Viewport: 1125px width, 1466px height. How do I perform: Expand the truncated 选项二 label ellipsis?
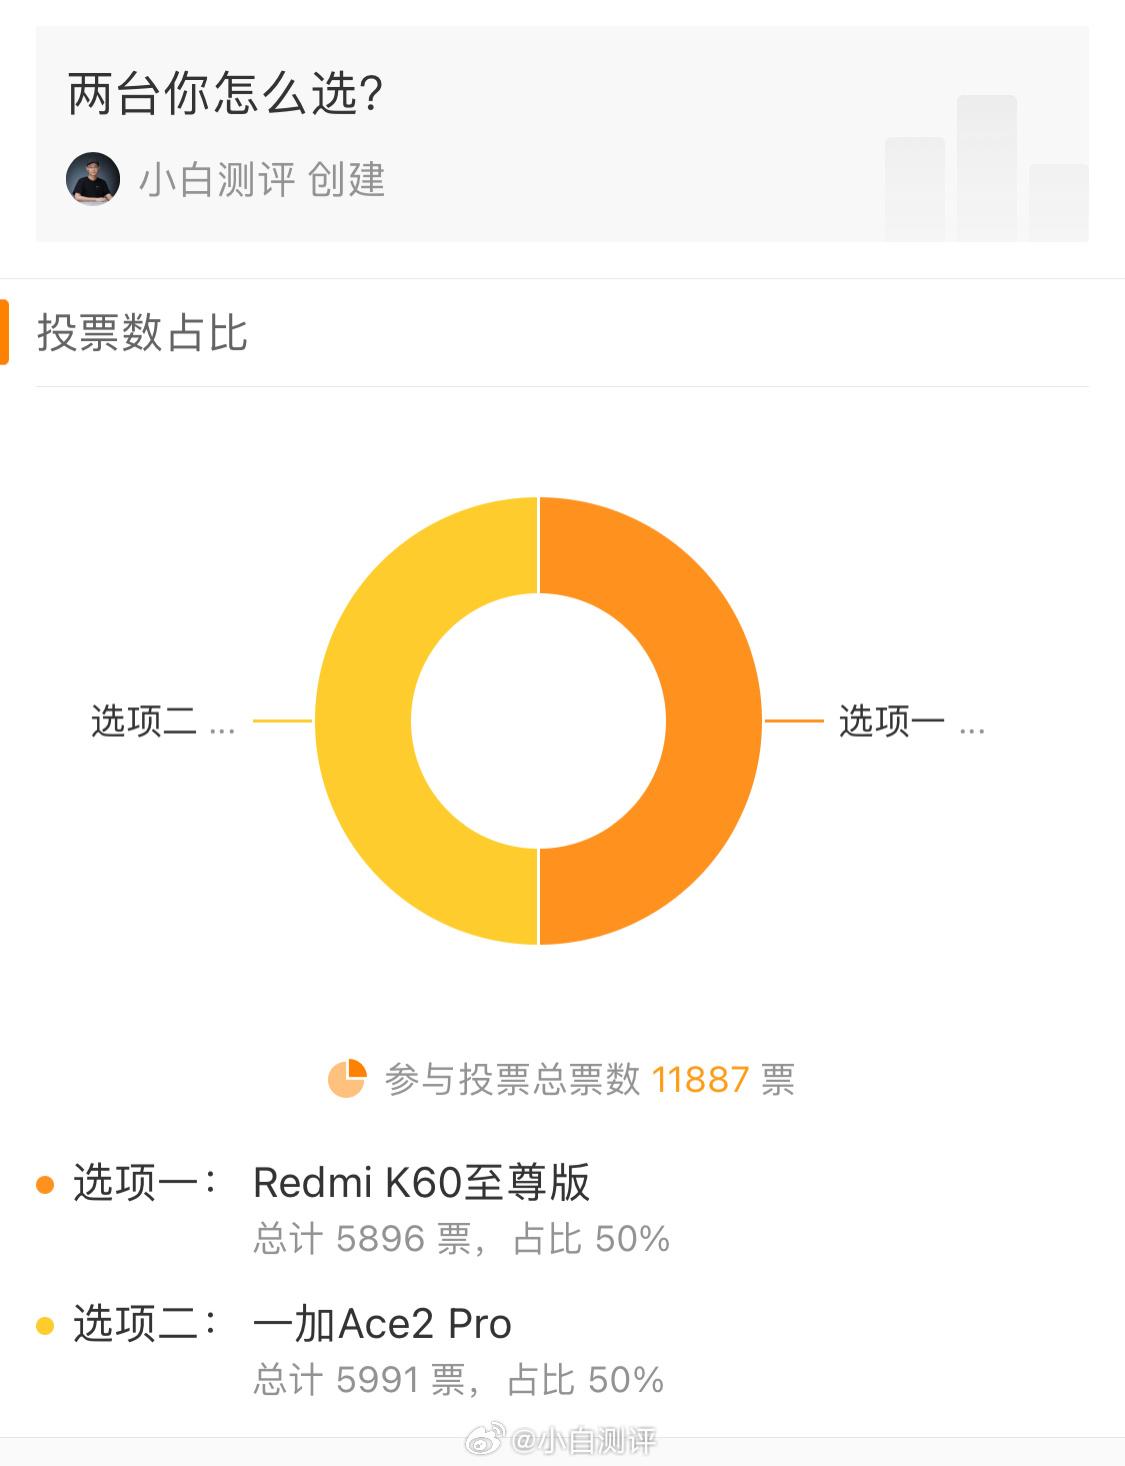[x=222, y=730]
